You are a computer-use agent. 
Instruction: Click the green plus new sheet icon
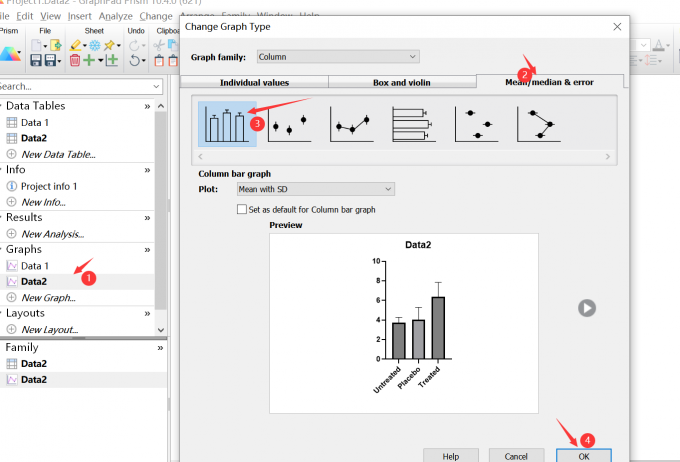(89, 60)
